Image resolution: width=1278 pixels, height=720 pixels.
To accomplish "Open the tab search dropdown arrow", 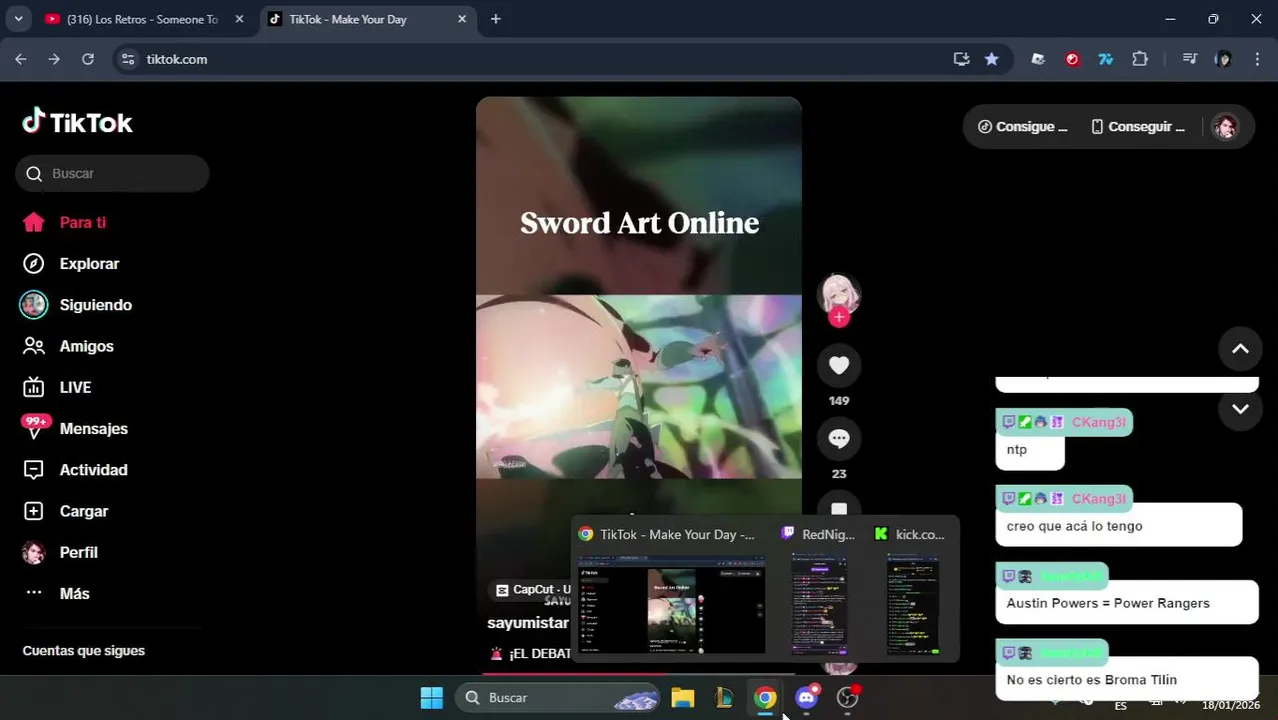I will click(18, 19).
